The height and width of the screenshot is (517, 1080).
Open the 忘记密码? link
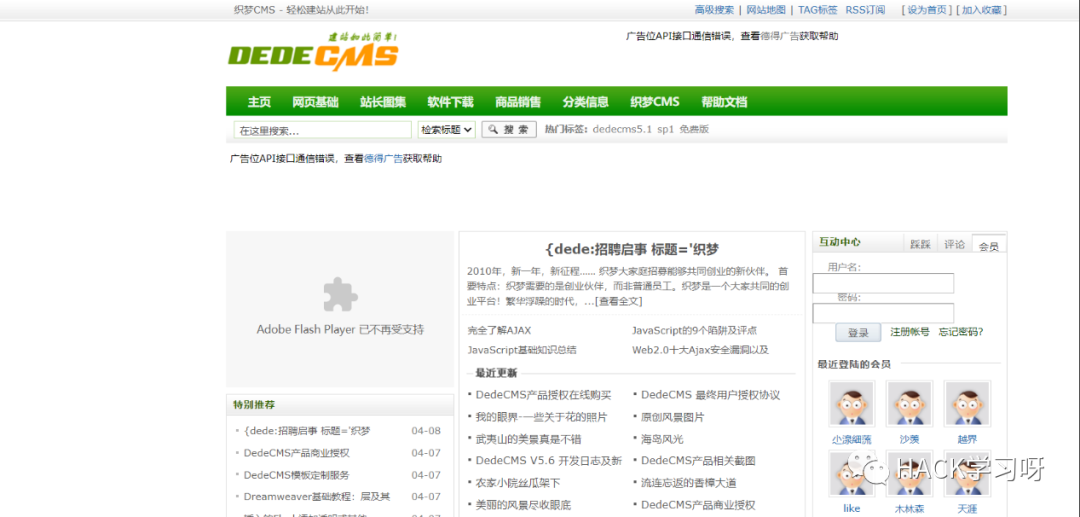(x=961, y=332)
